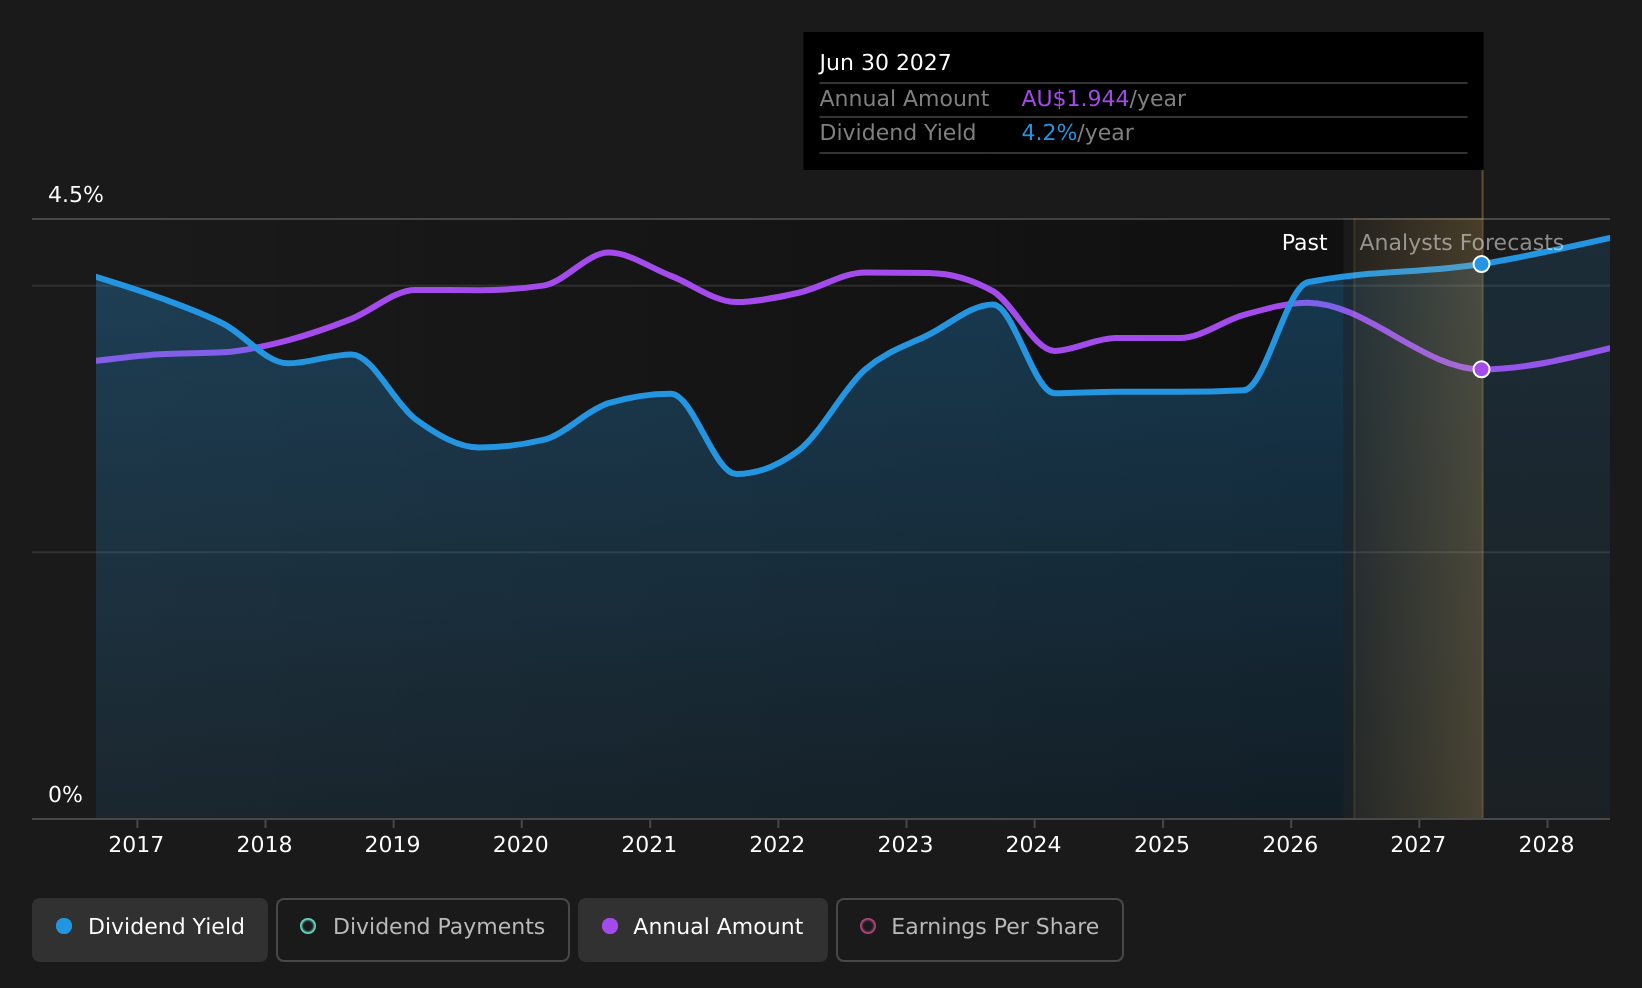This screenshot has width=1642, height=988.
Task: Select the blue Dividend Yield point at Jun 2027
Action: [1481, 264]
